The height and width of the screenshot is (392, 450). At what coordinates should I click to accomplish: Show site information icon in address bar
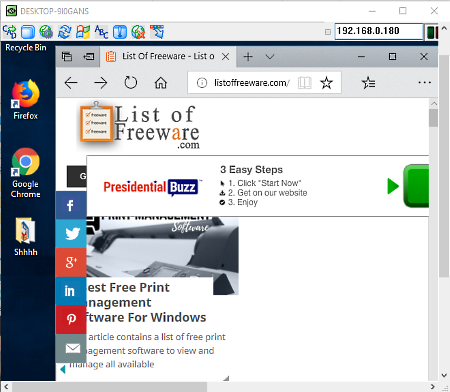pos(202,83)
